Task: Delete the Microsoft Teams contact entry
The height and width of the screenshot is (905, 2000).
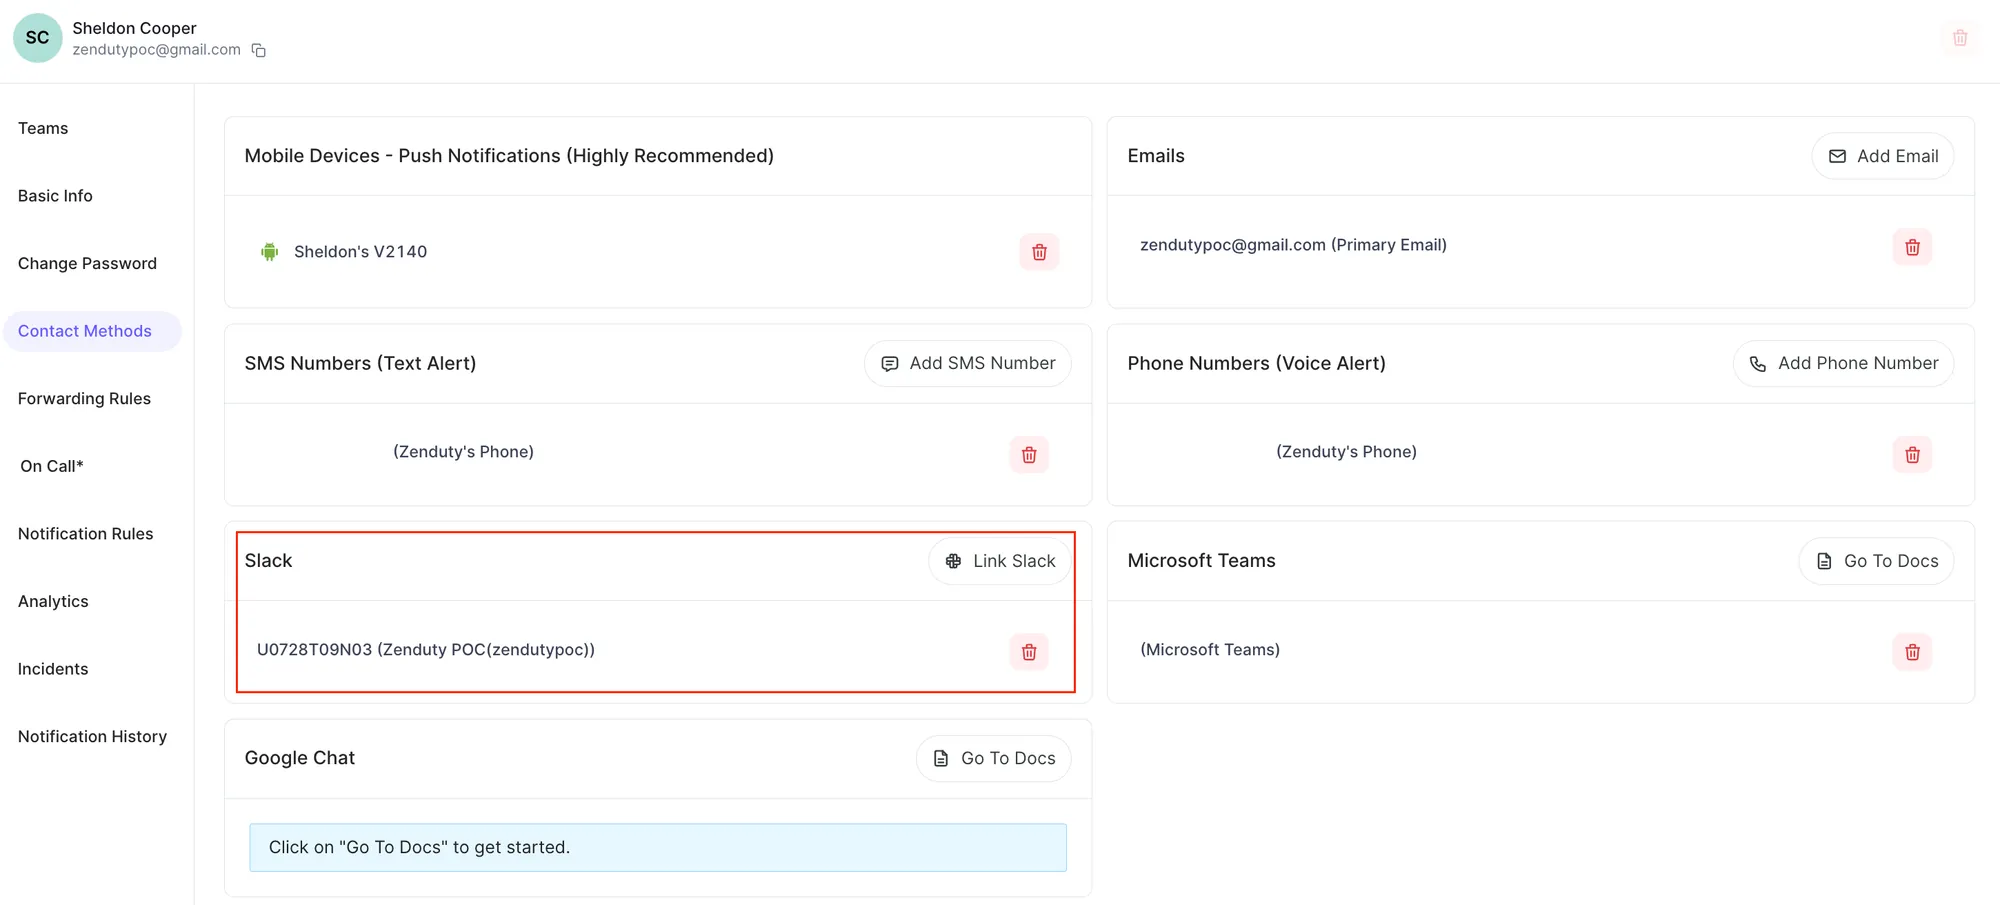Action: [x=1912, y=652]
